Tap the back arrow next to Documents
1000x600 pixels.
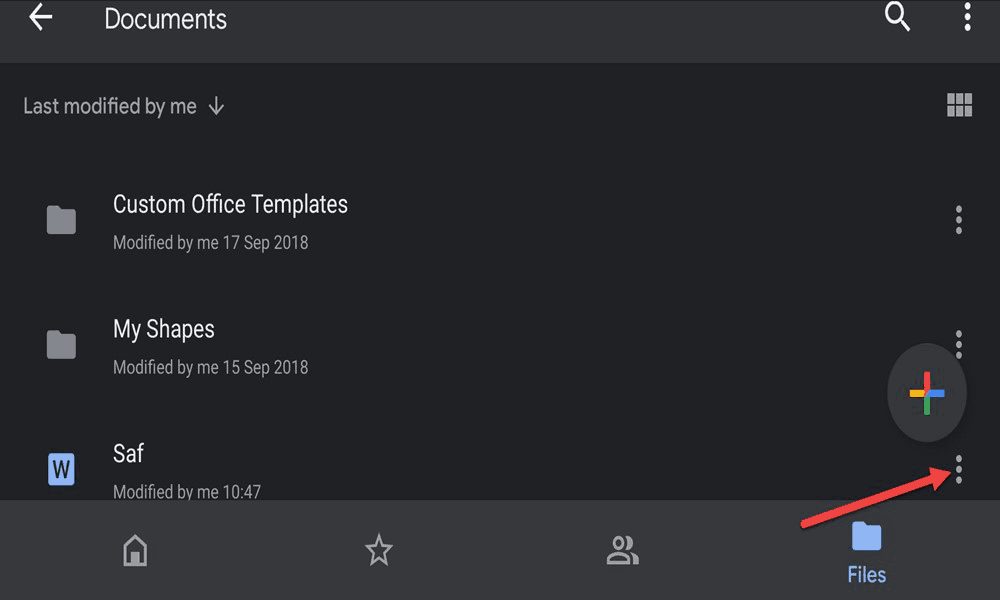[x=41, y=17]
